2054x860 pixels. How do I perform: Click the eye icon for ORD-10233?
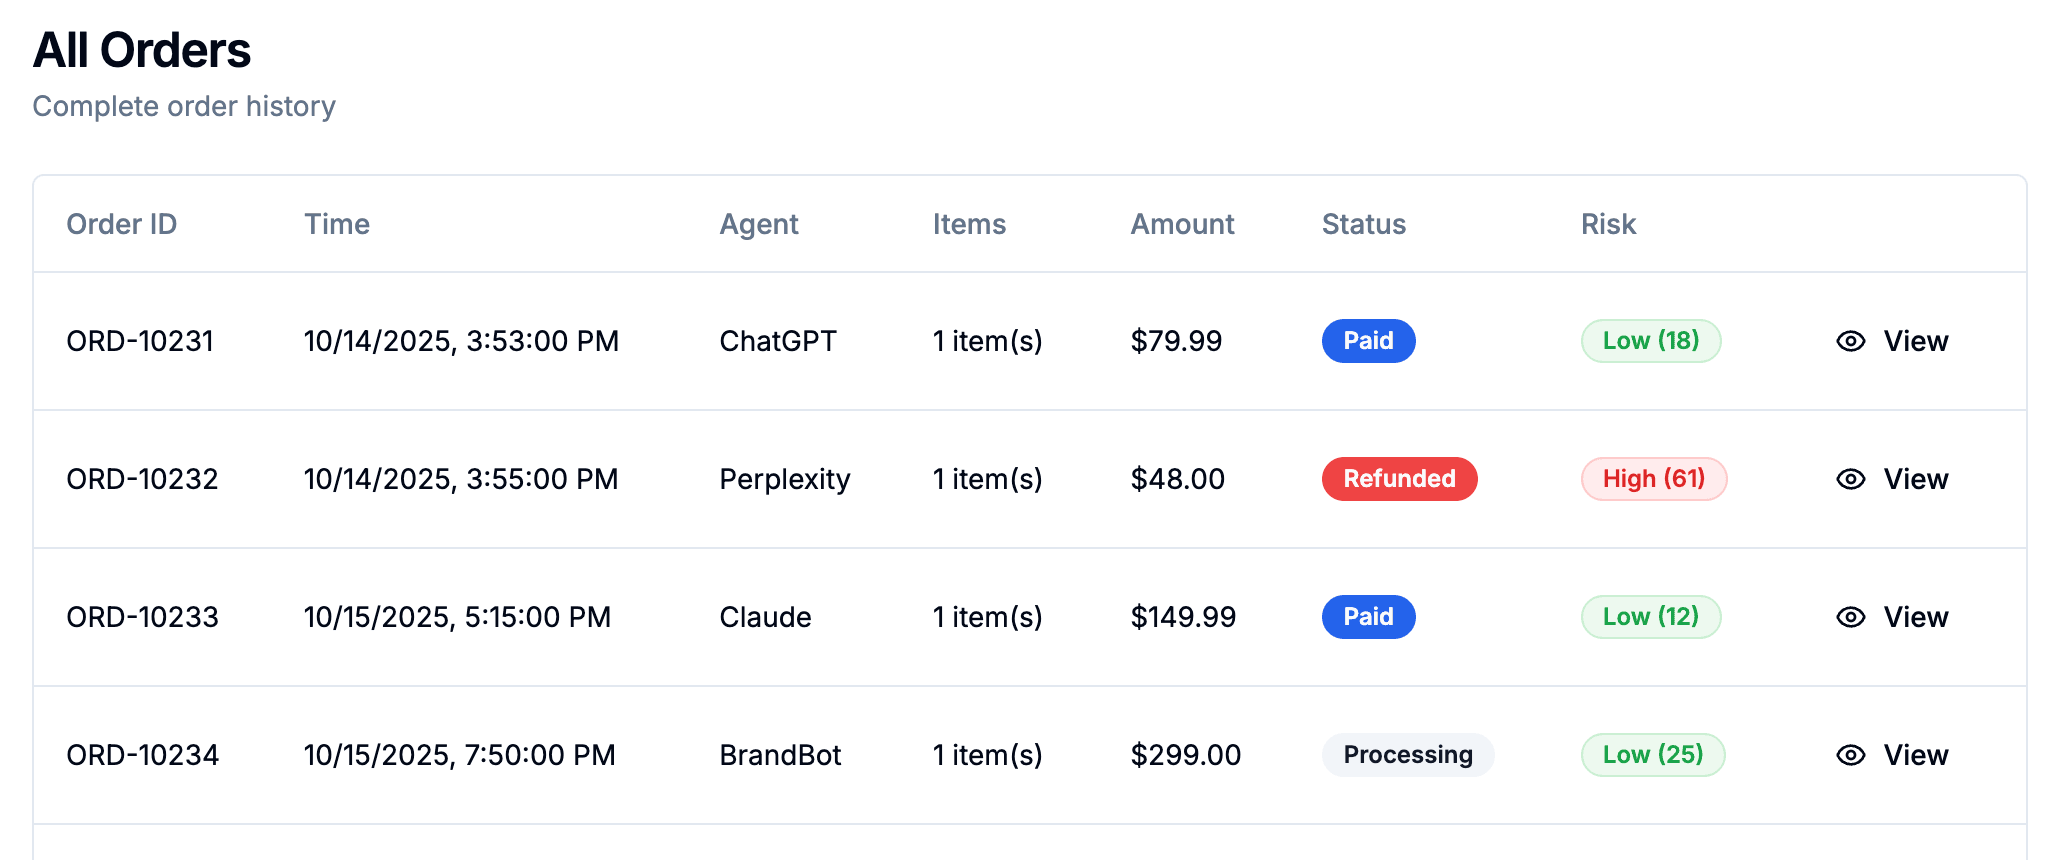[1850, 617]
